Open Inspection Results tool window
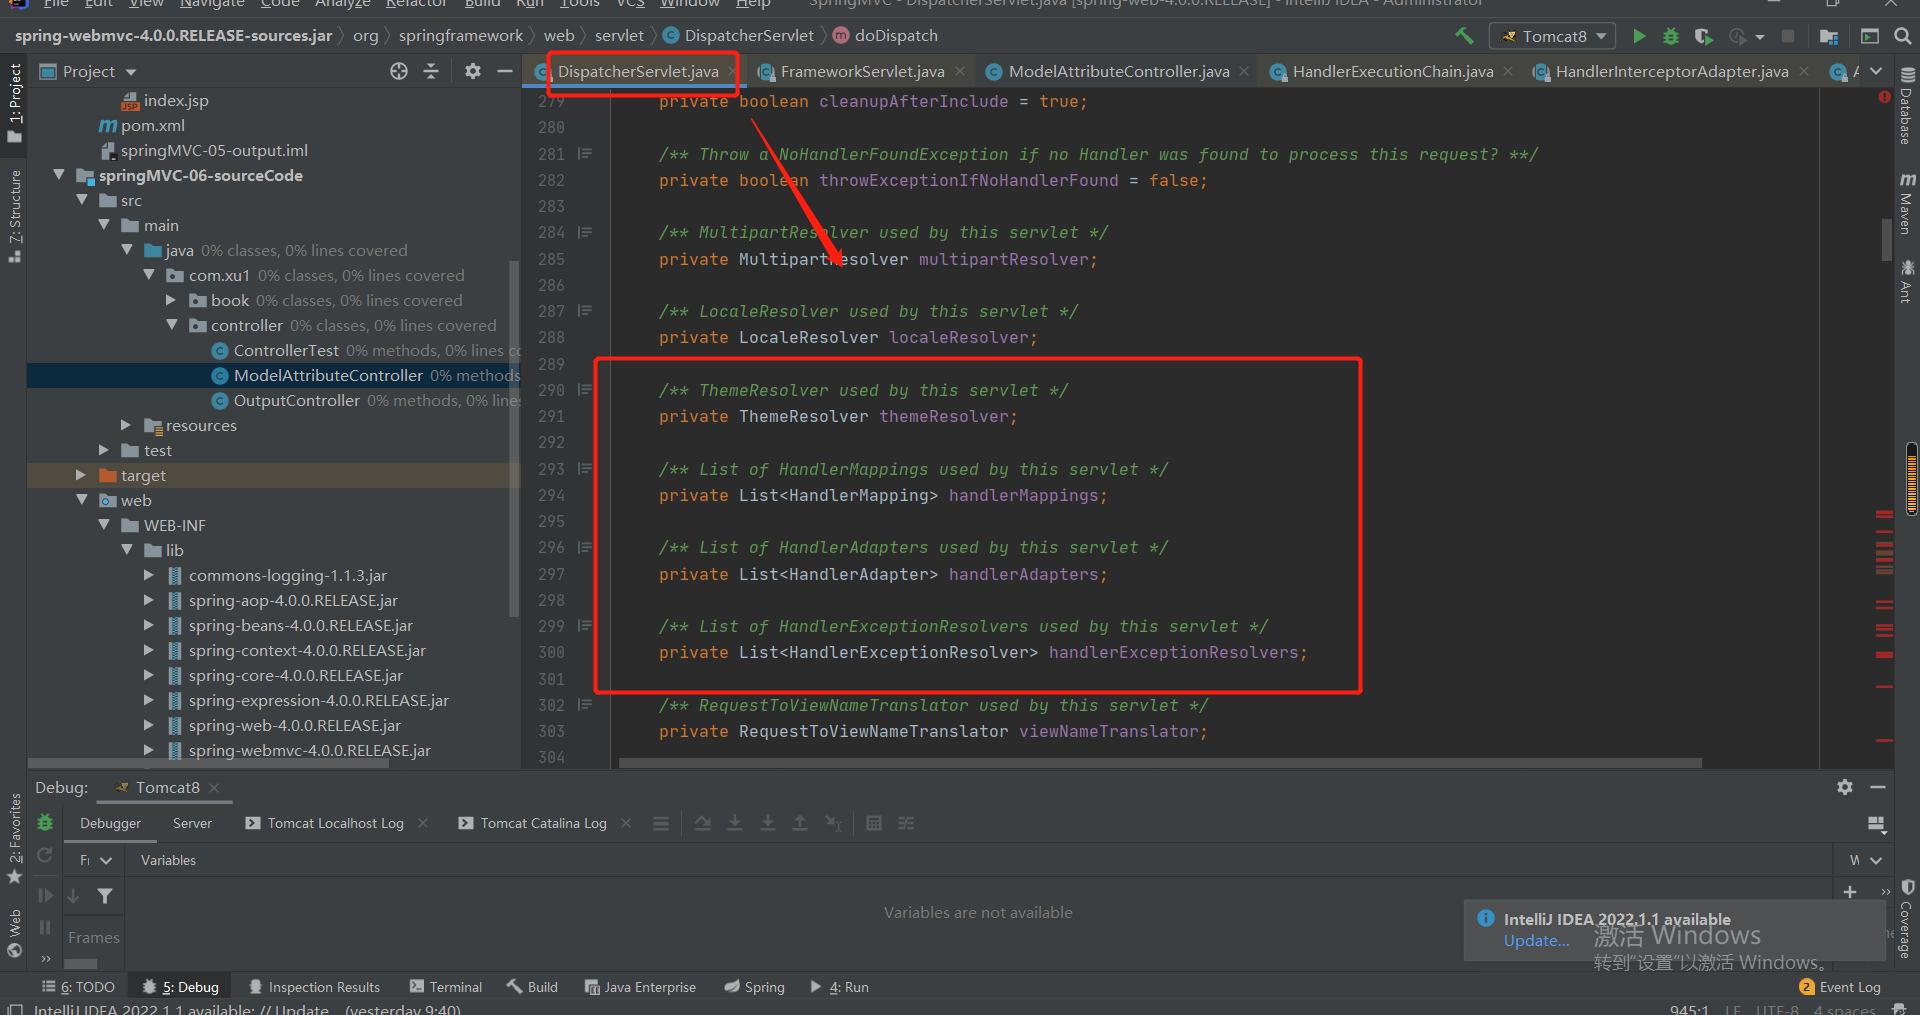Image resolution: width=1920 pixels, height=1015 pixels. click(x=315, y=987)
